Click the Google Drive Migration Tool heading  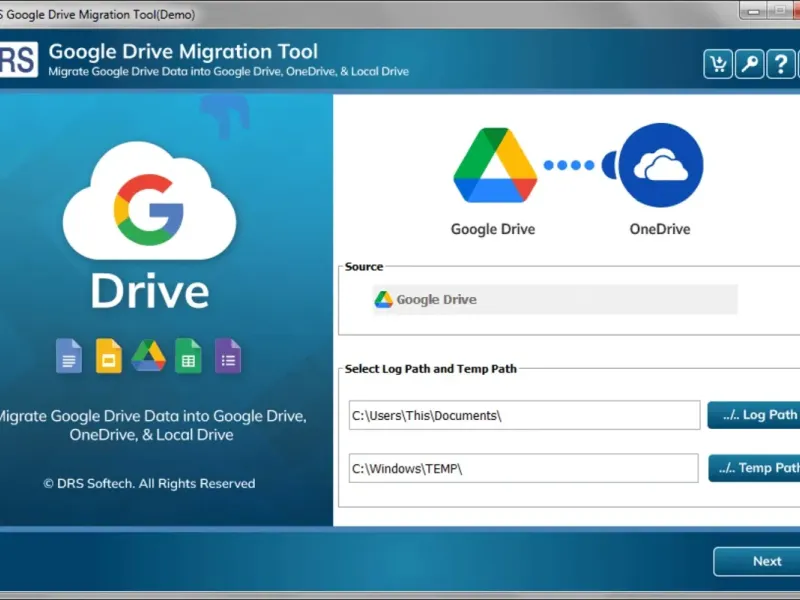[x=183, y=52]
